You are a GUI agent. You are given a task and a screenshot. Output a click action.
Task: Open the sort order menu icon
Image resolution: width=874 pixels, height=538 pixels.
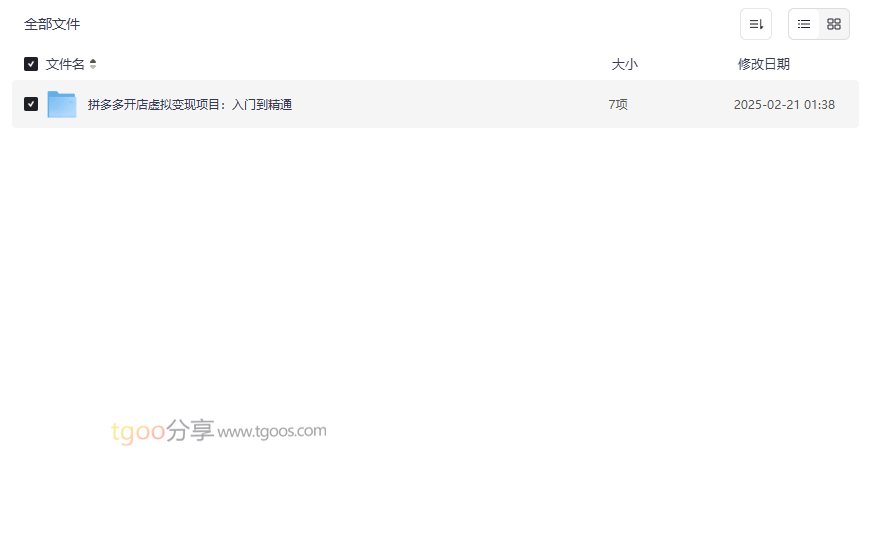tap(756, 24)
